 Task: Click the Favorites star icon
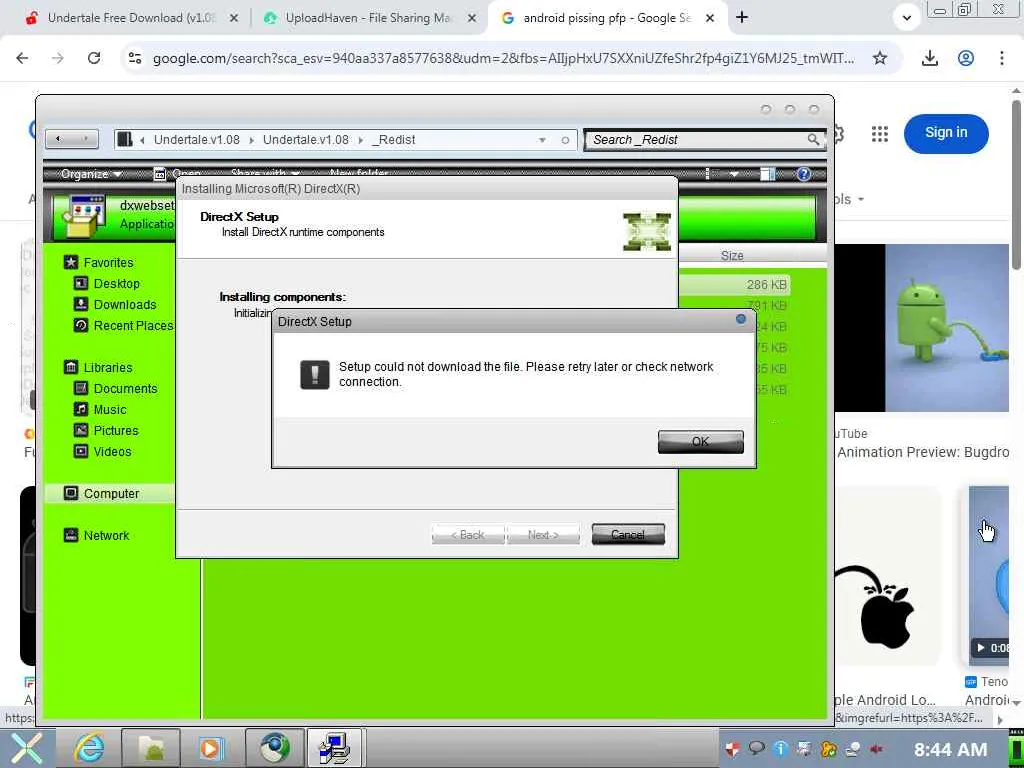click(71, 262)
